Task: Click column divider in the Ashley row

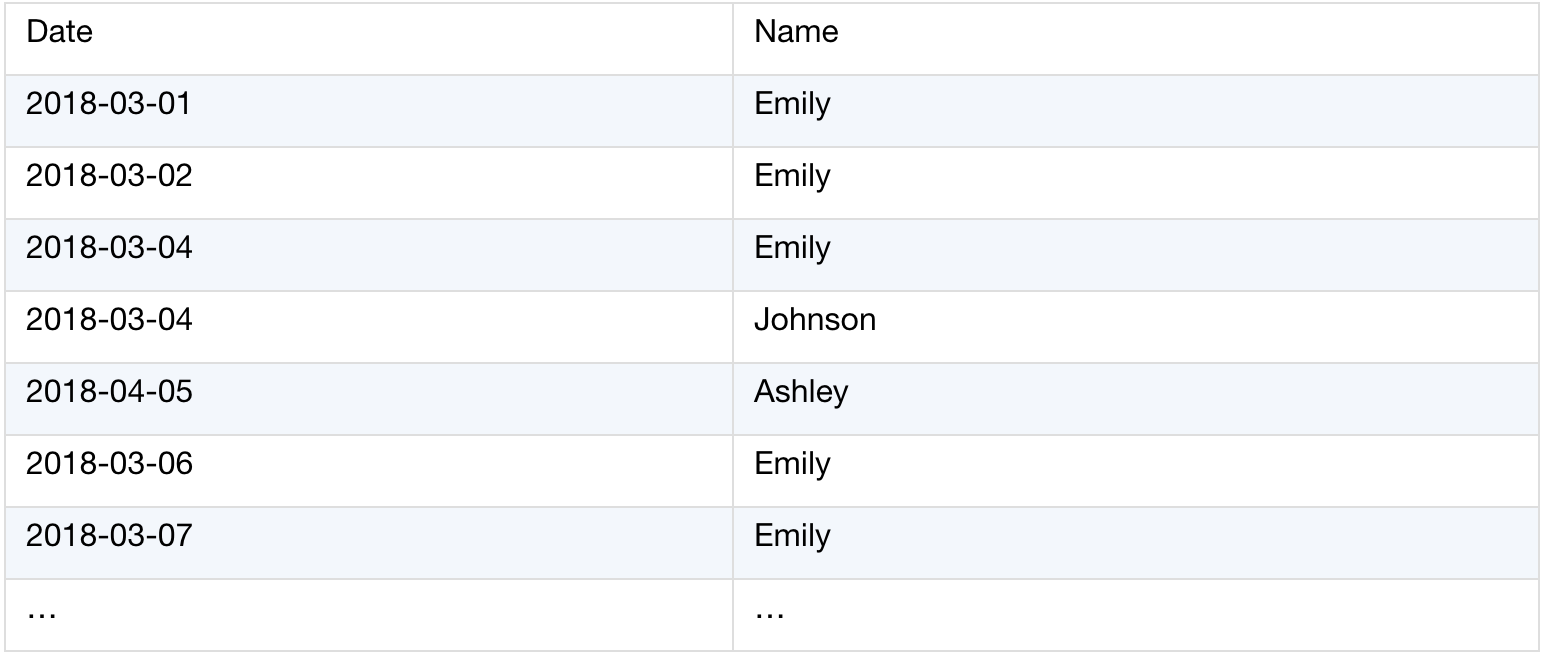Action: pos(733,398)
